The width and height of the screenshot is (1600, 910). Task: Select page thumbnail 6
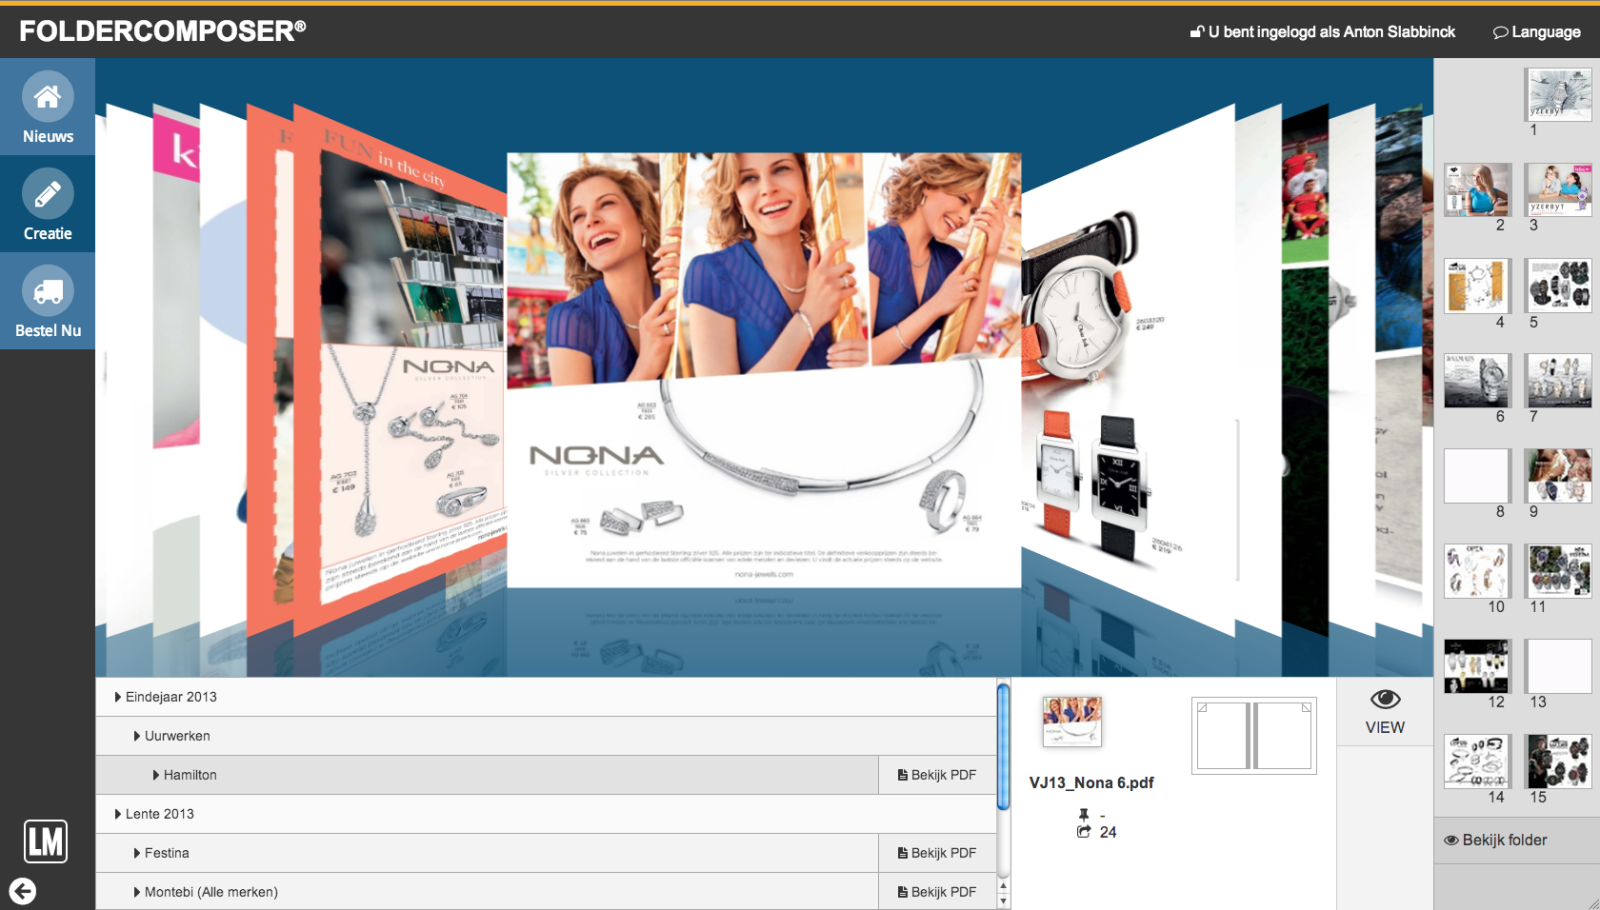click(1477, 381)
